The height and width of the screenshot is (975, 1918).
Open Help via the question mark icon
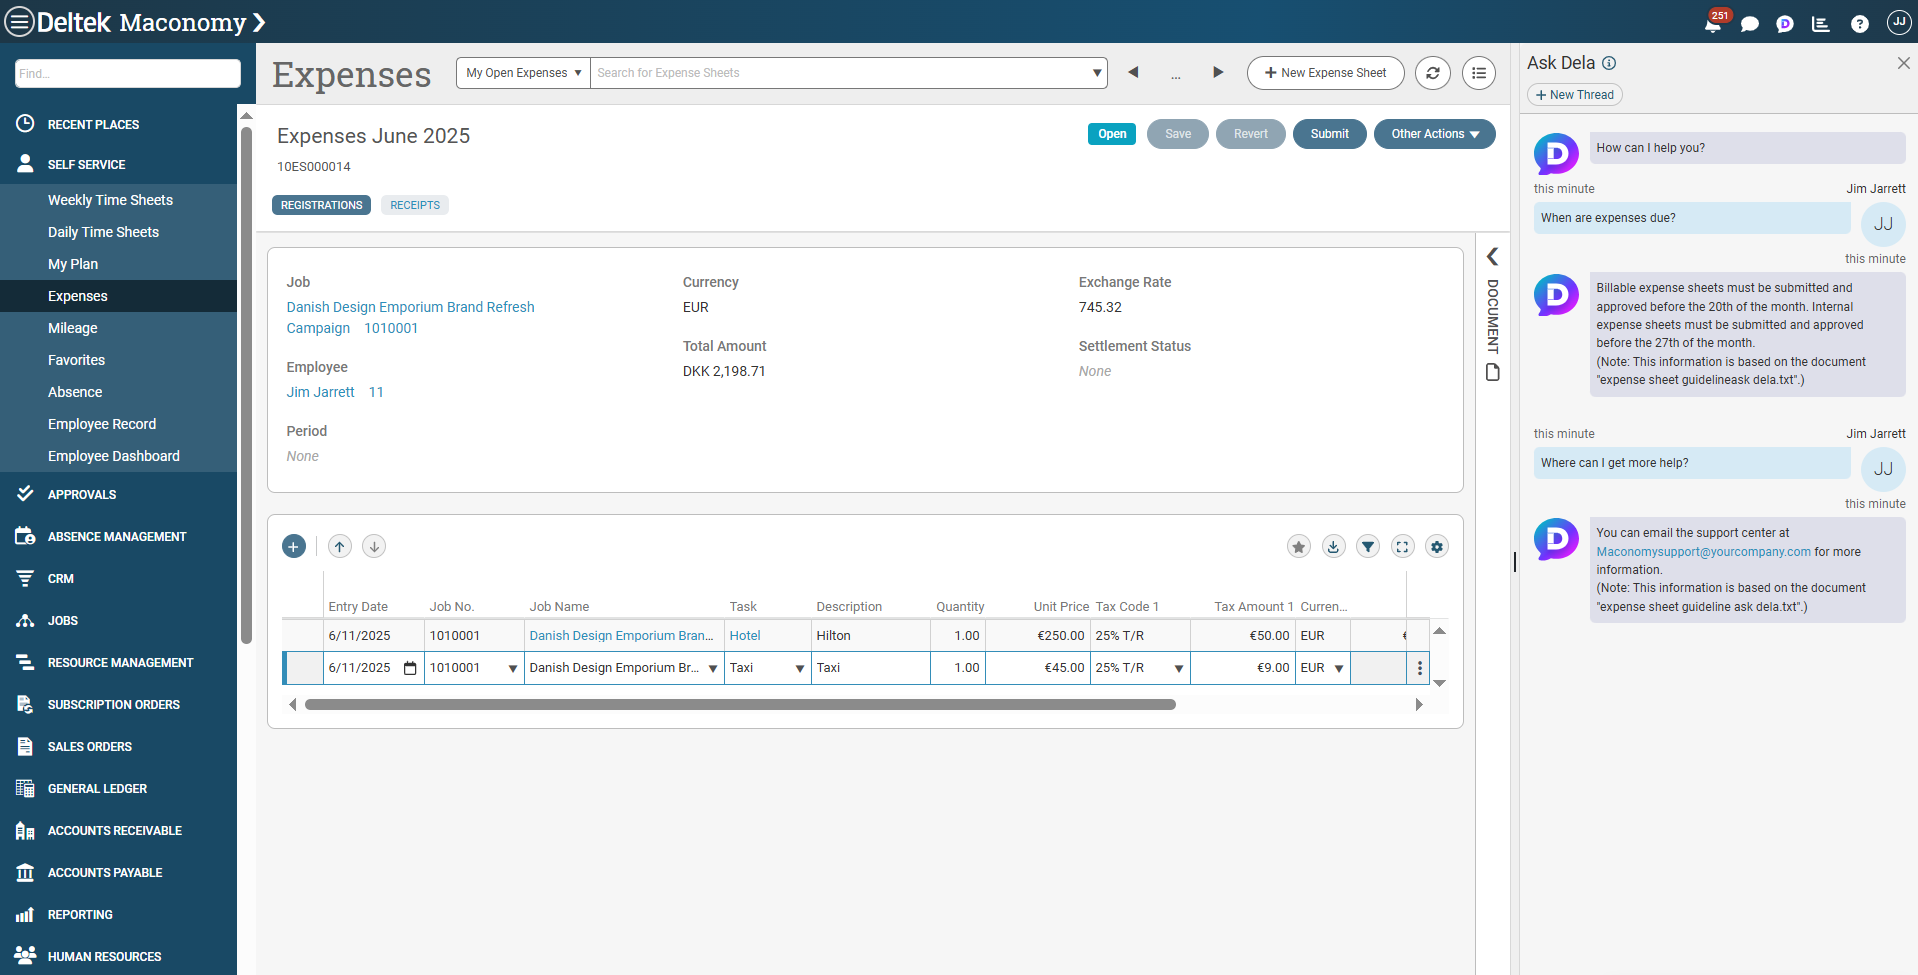[1858, 23]
